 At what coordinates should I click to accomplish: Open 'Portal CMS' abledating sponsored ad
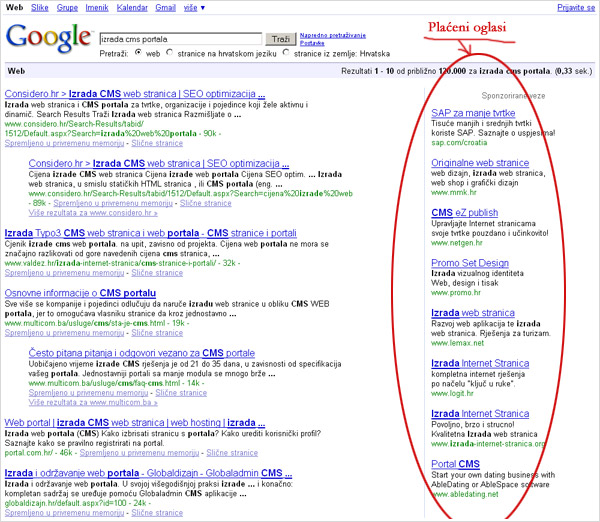(x=455, y=464)
